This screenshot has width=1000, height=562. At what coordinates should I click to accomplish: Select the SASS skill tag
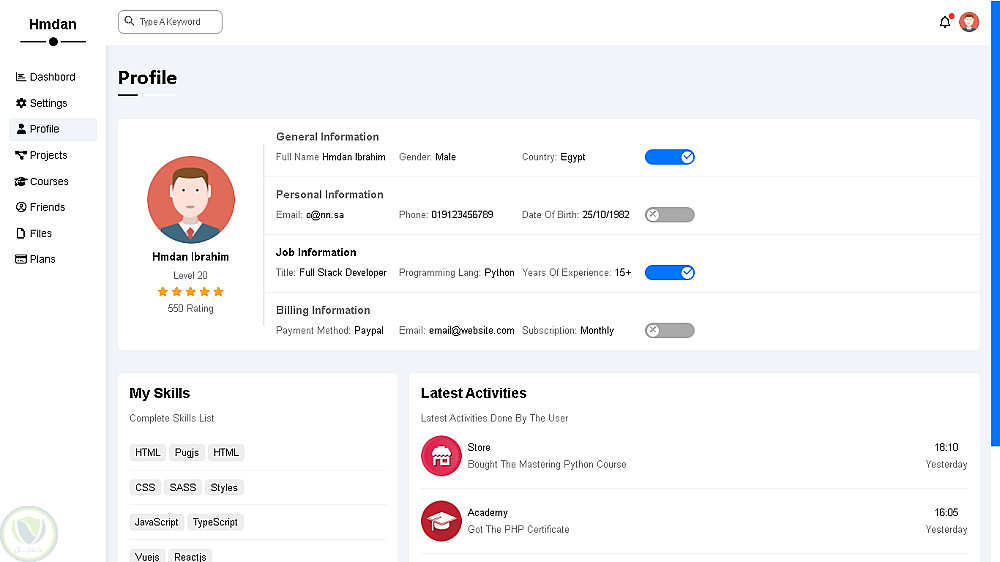(182, 488)
